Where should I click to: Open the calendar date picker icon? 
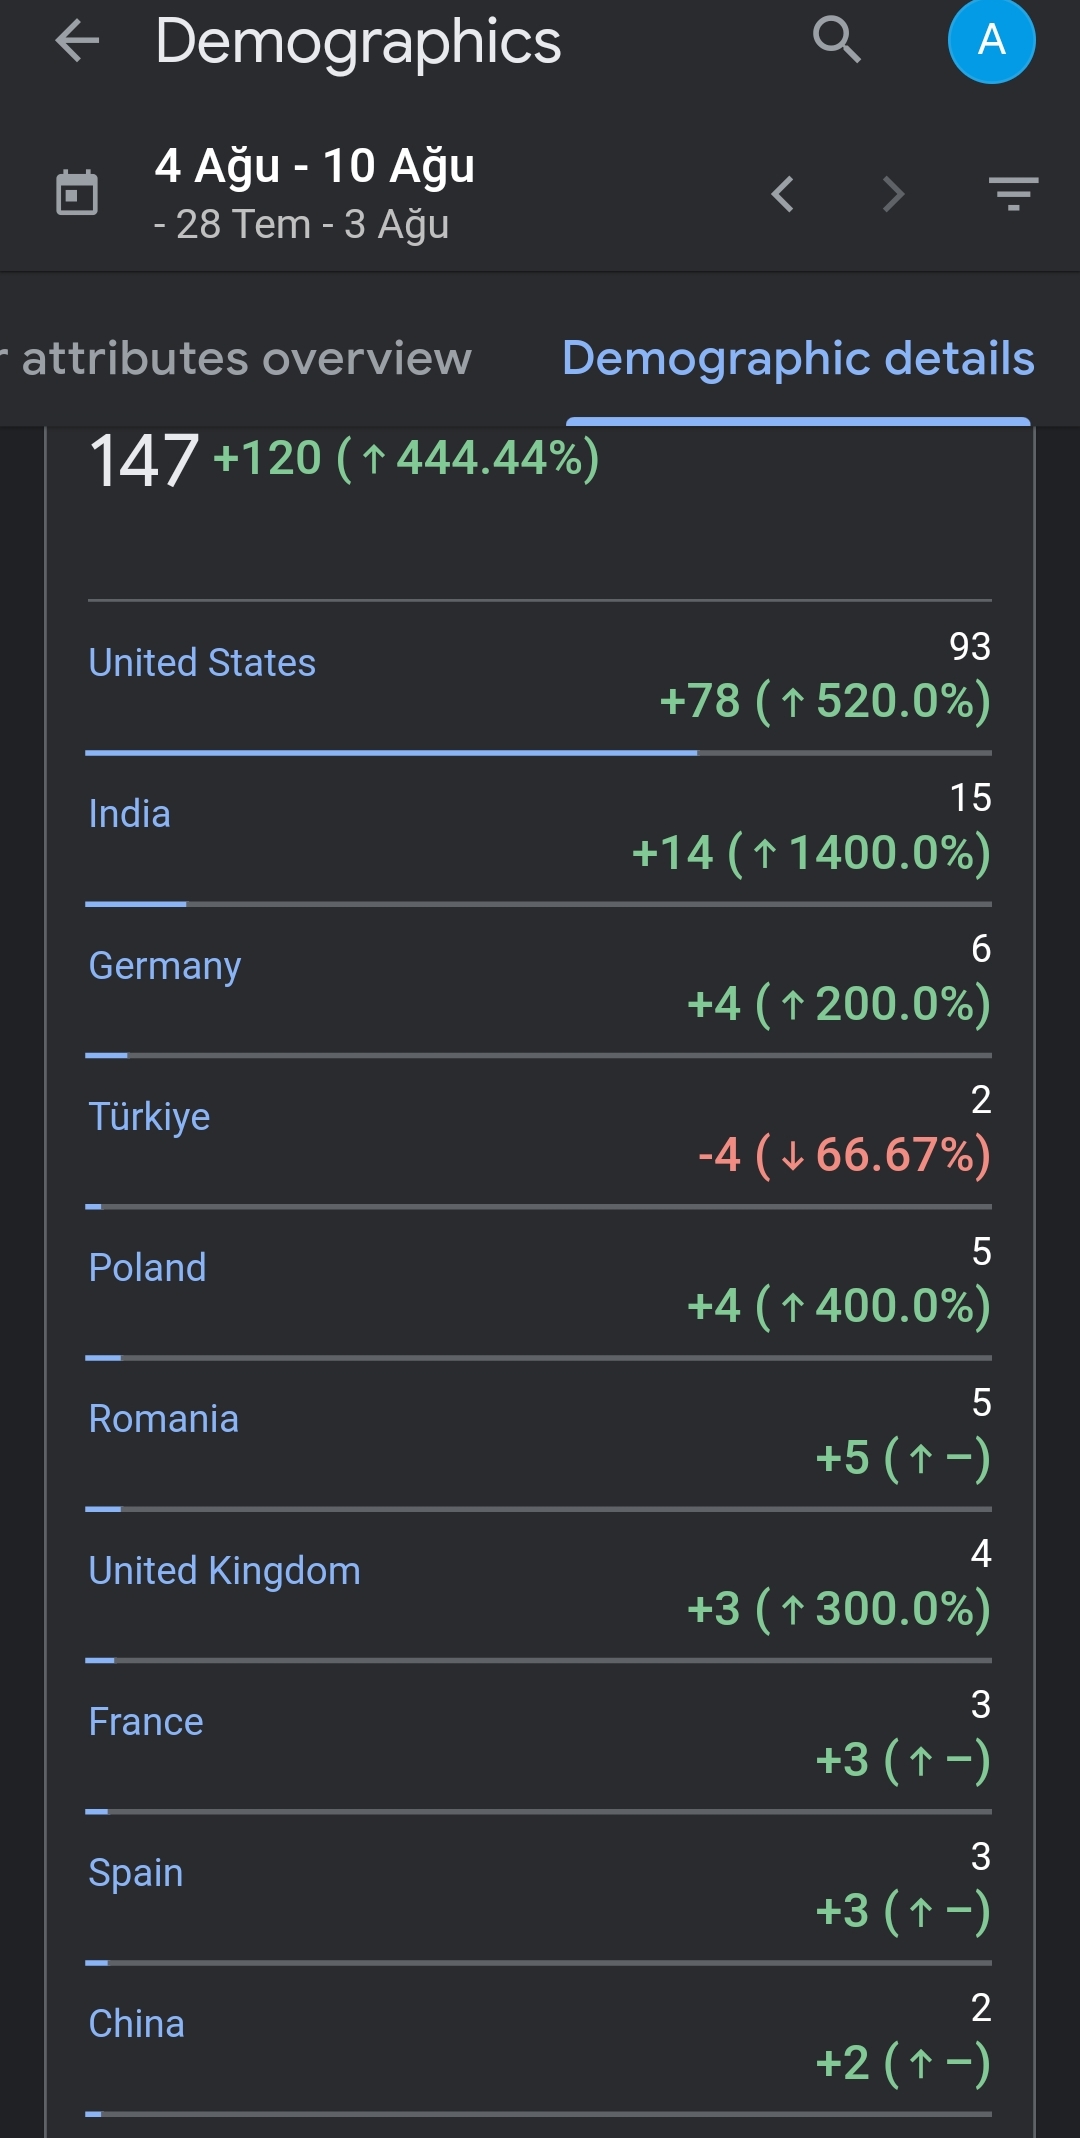[77, 193]
